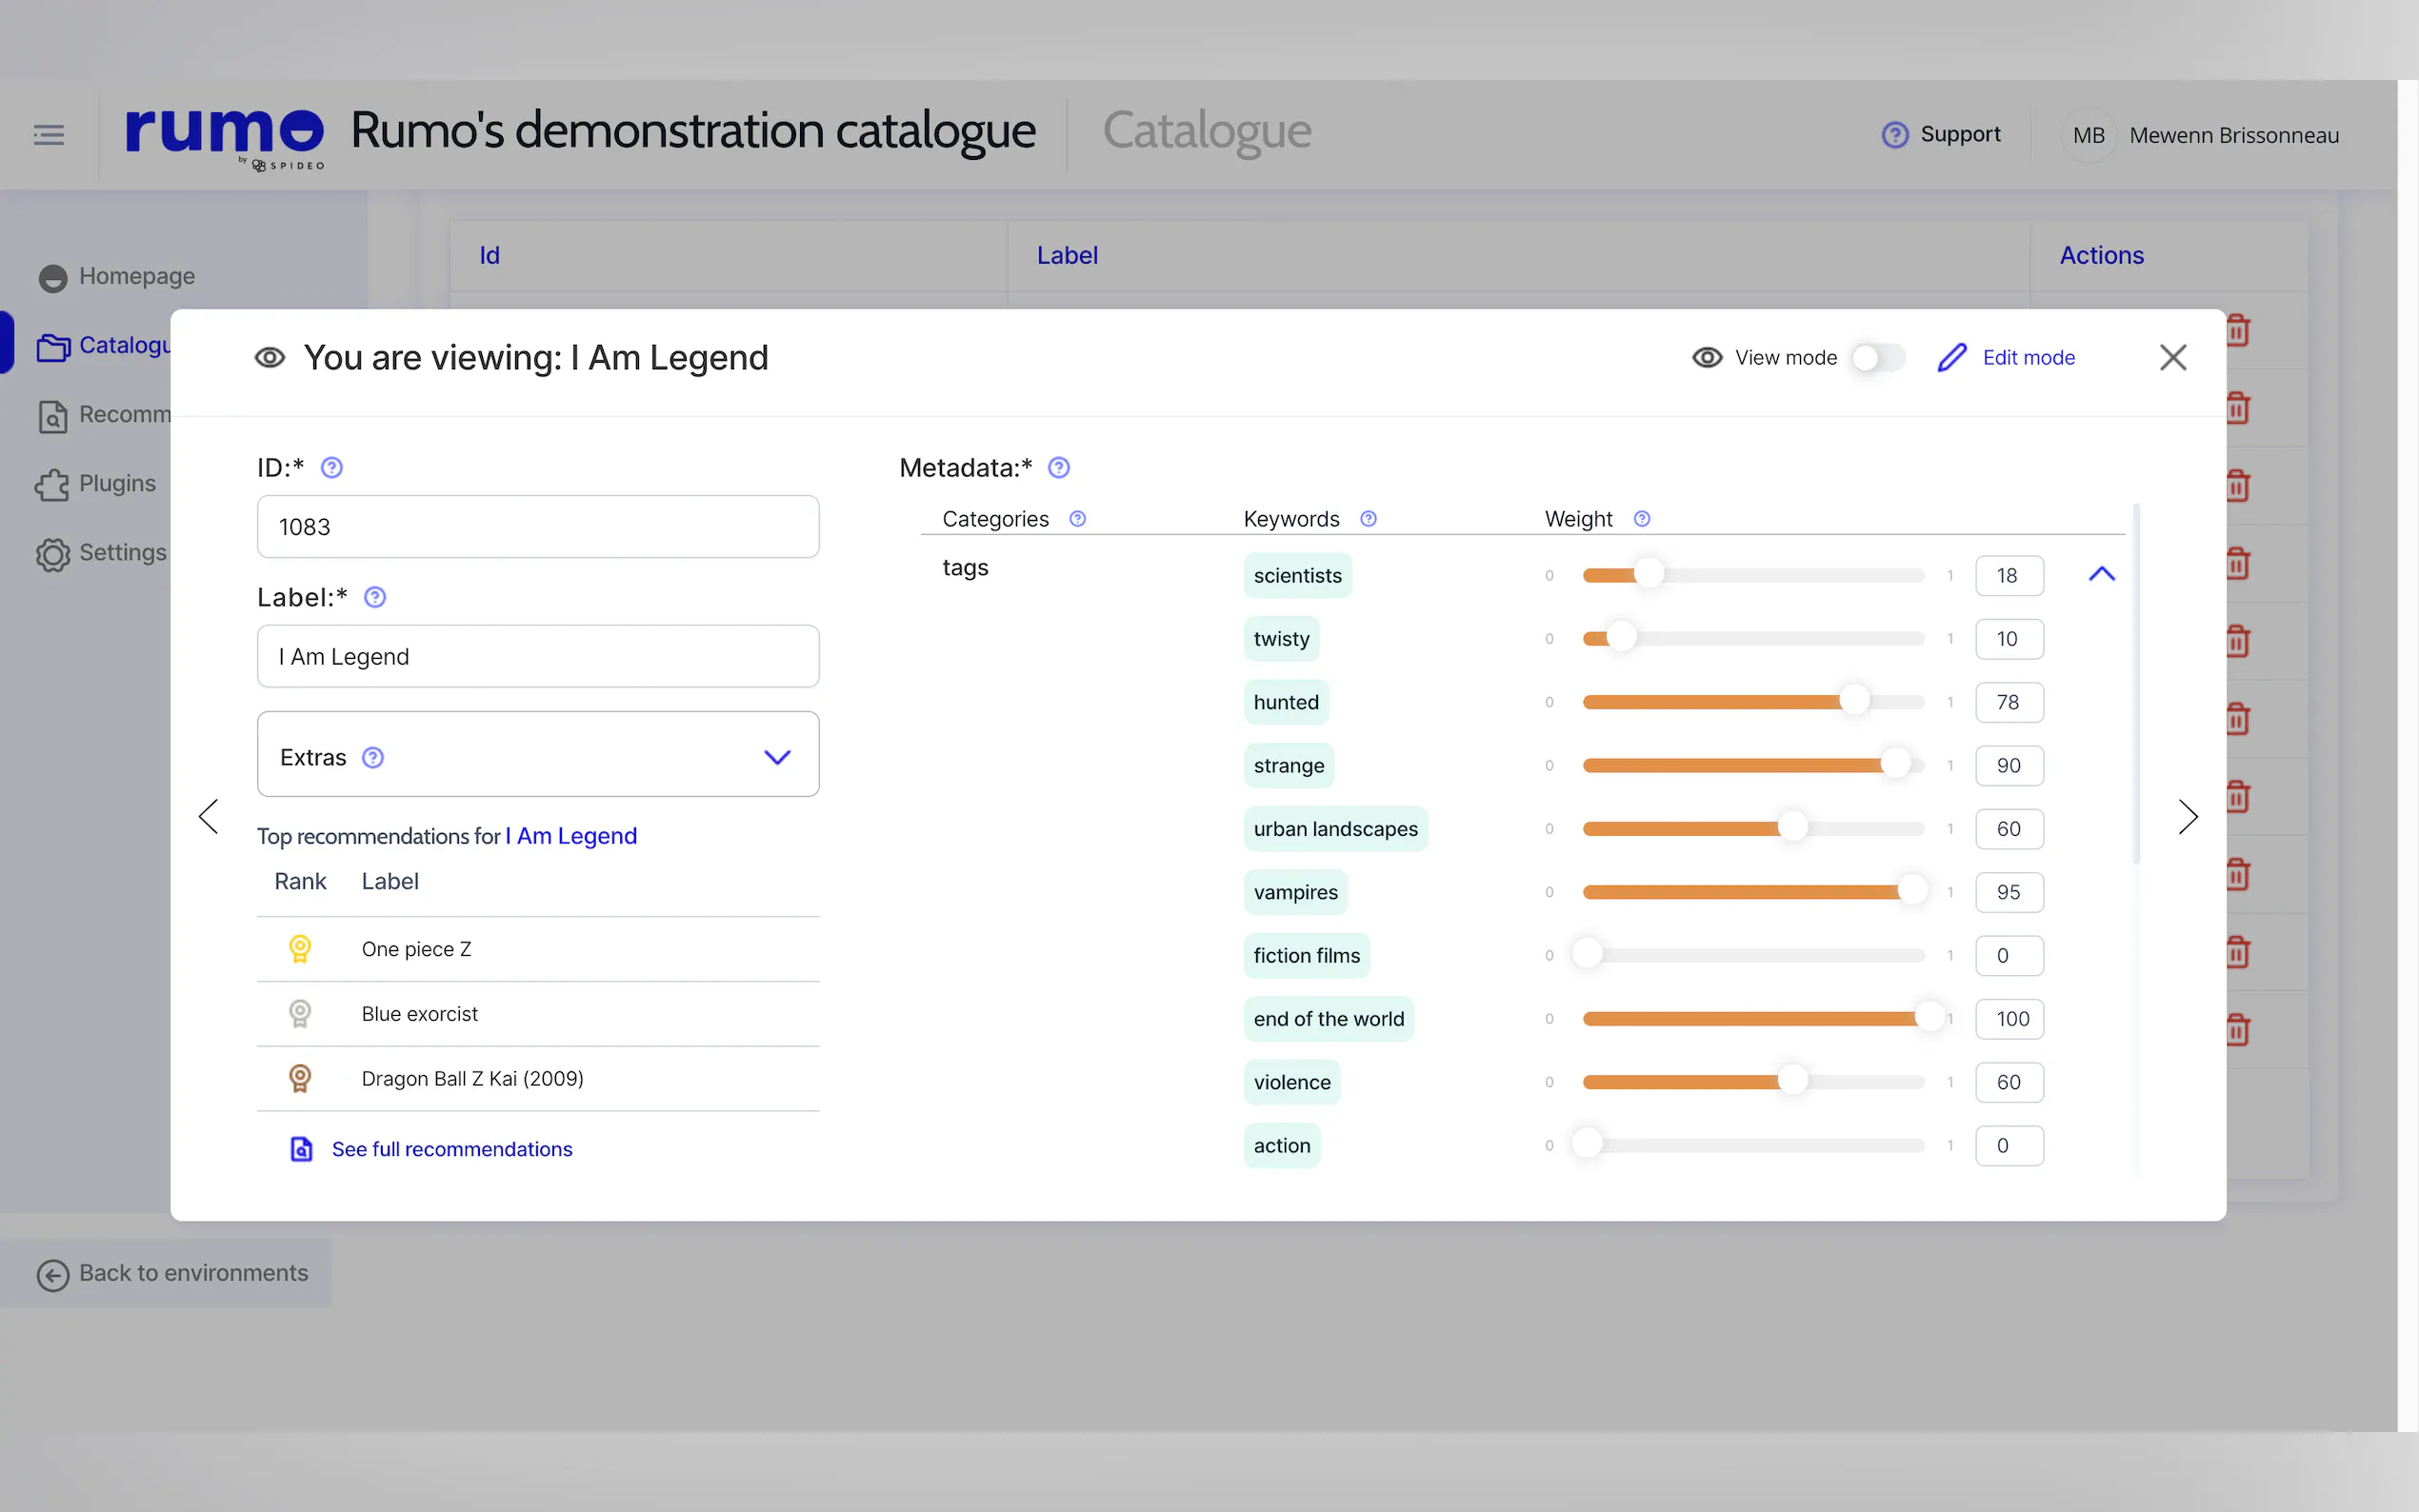Toggle View mode to Edit mode switch
This screenshot has width=2419, height=1512.
coord(1877,358)
